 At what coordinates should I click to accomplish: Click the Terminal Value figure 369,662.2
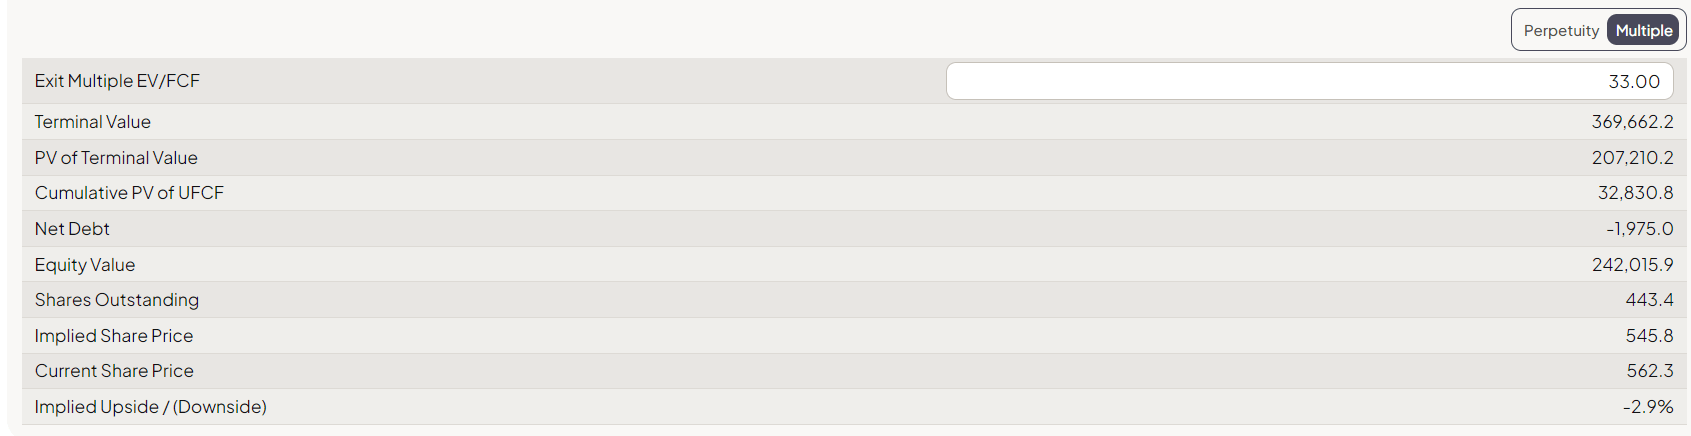1632,122
